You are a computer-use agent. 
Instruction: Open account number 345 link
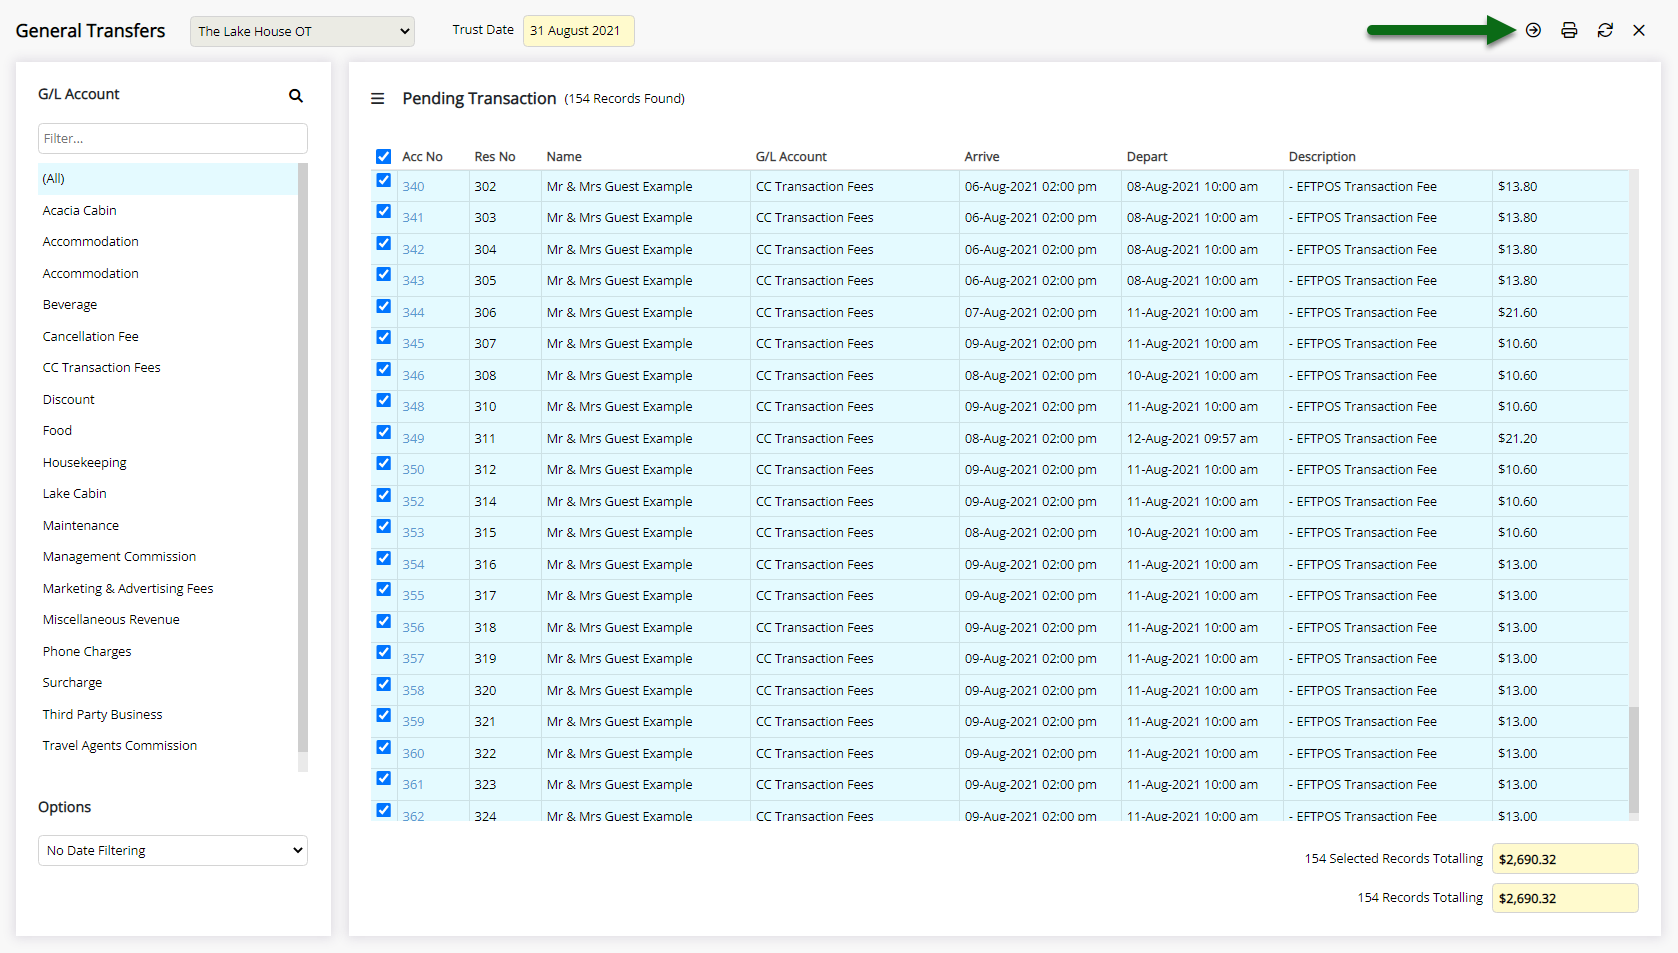(x=413, y=343)
